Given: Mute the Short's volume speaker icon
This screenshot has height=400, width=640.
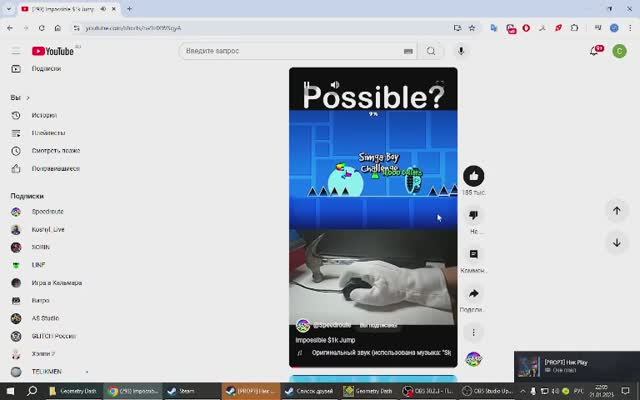Looking at the screenshot, I should [x=335, y=85].
